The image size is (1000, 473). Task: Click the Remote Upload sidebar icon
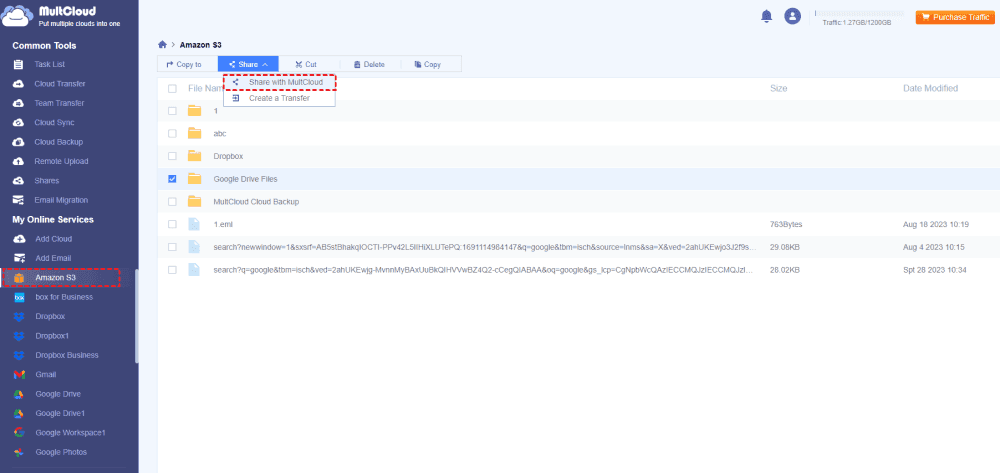coord(19,161)
